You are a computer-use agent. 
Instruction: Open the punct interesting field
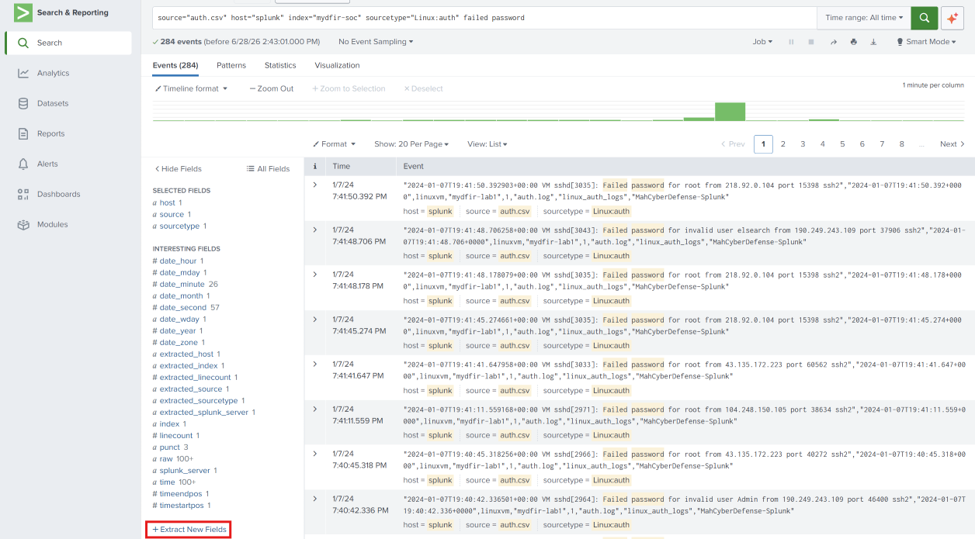(x=169, y=448)
